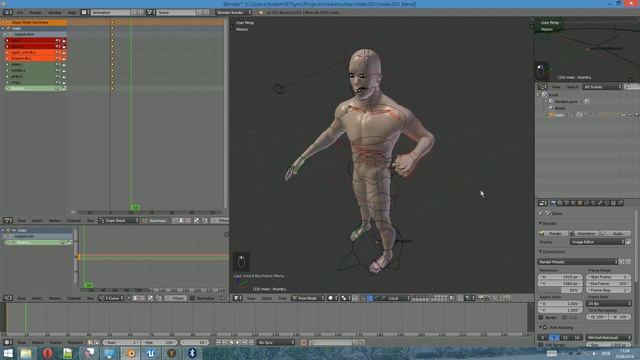This screenshot has height=360, width=640.
Task: Open the Graph Editor editor type icon
Action: point(8,298)
